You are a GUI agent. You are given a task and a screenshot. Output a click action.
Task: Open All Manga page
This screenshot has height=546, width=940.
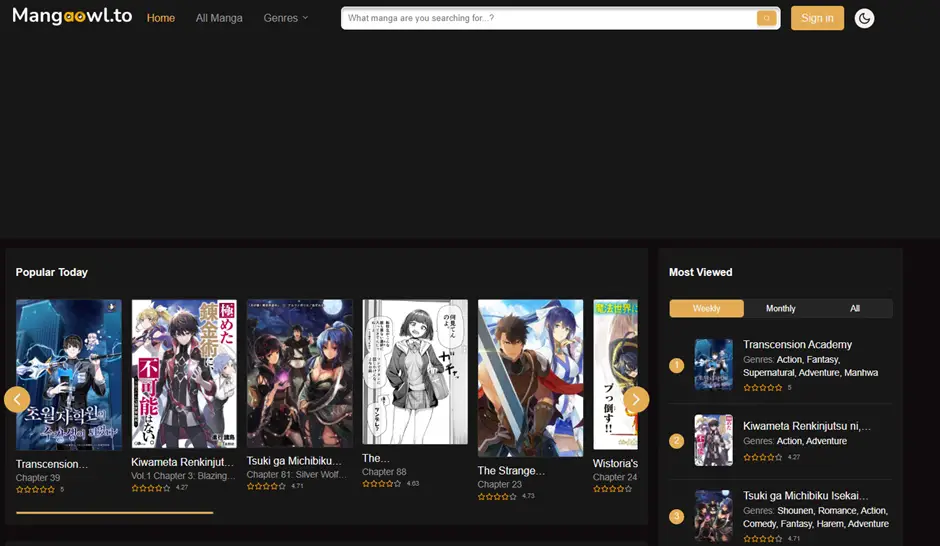(x=219, y=18)
